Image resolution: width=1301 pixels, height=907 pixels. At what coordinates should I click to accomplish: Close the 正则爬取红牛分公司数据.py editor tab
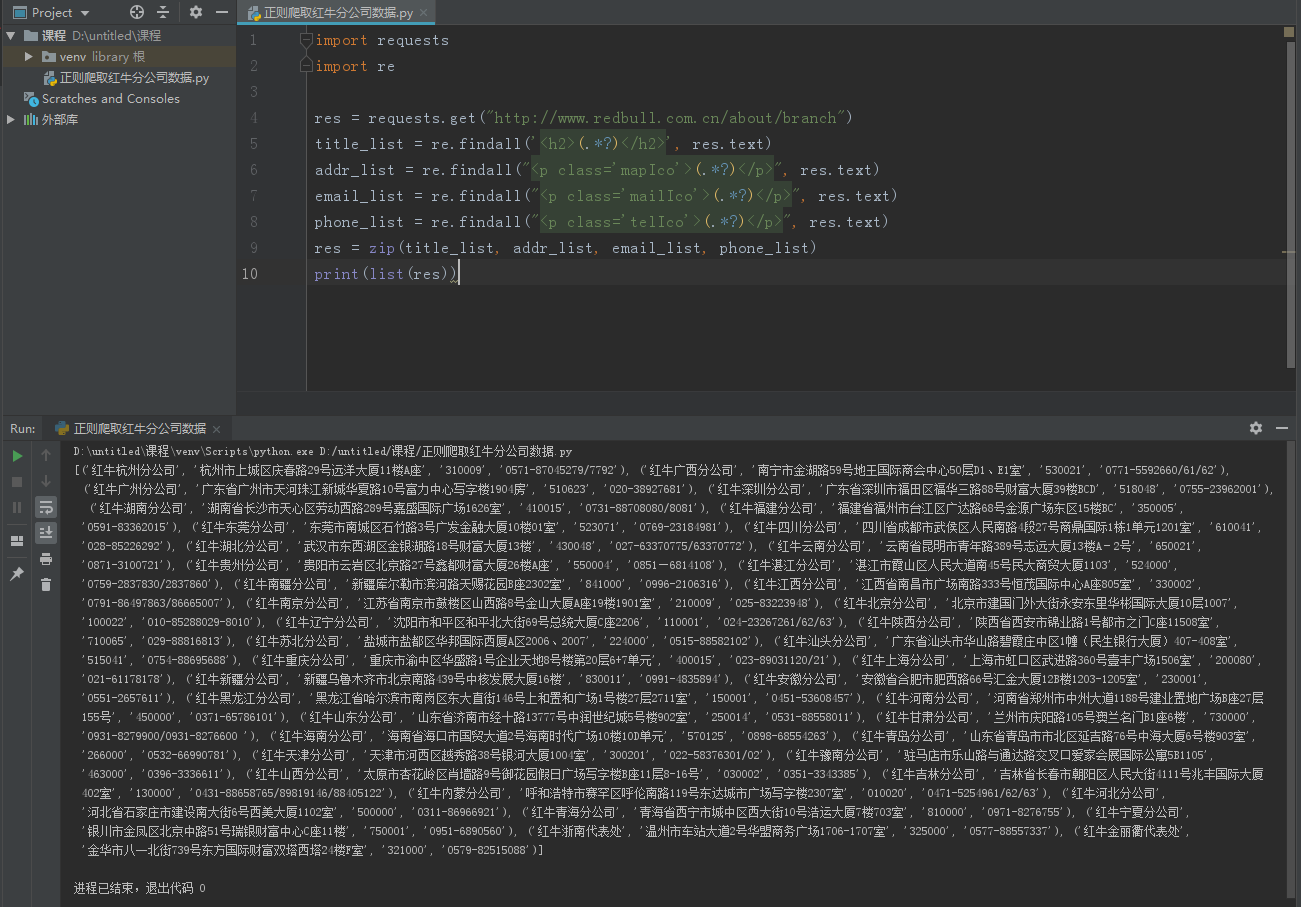[x=424, y=14]
